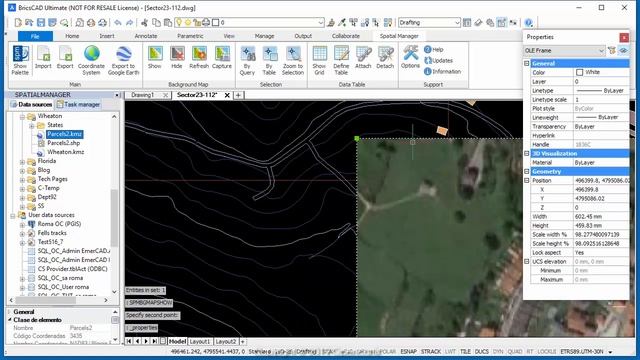This screenshot has width=640, height=360.
Task: Click Export to Google Earth icon
Action: [123, 60]
